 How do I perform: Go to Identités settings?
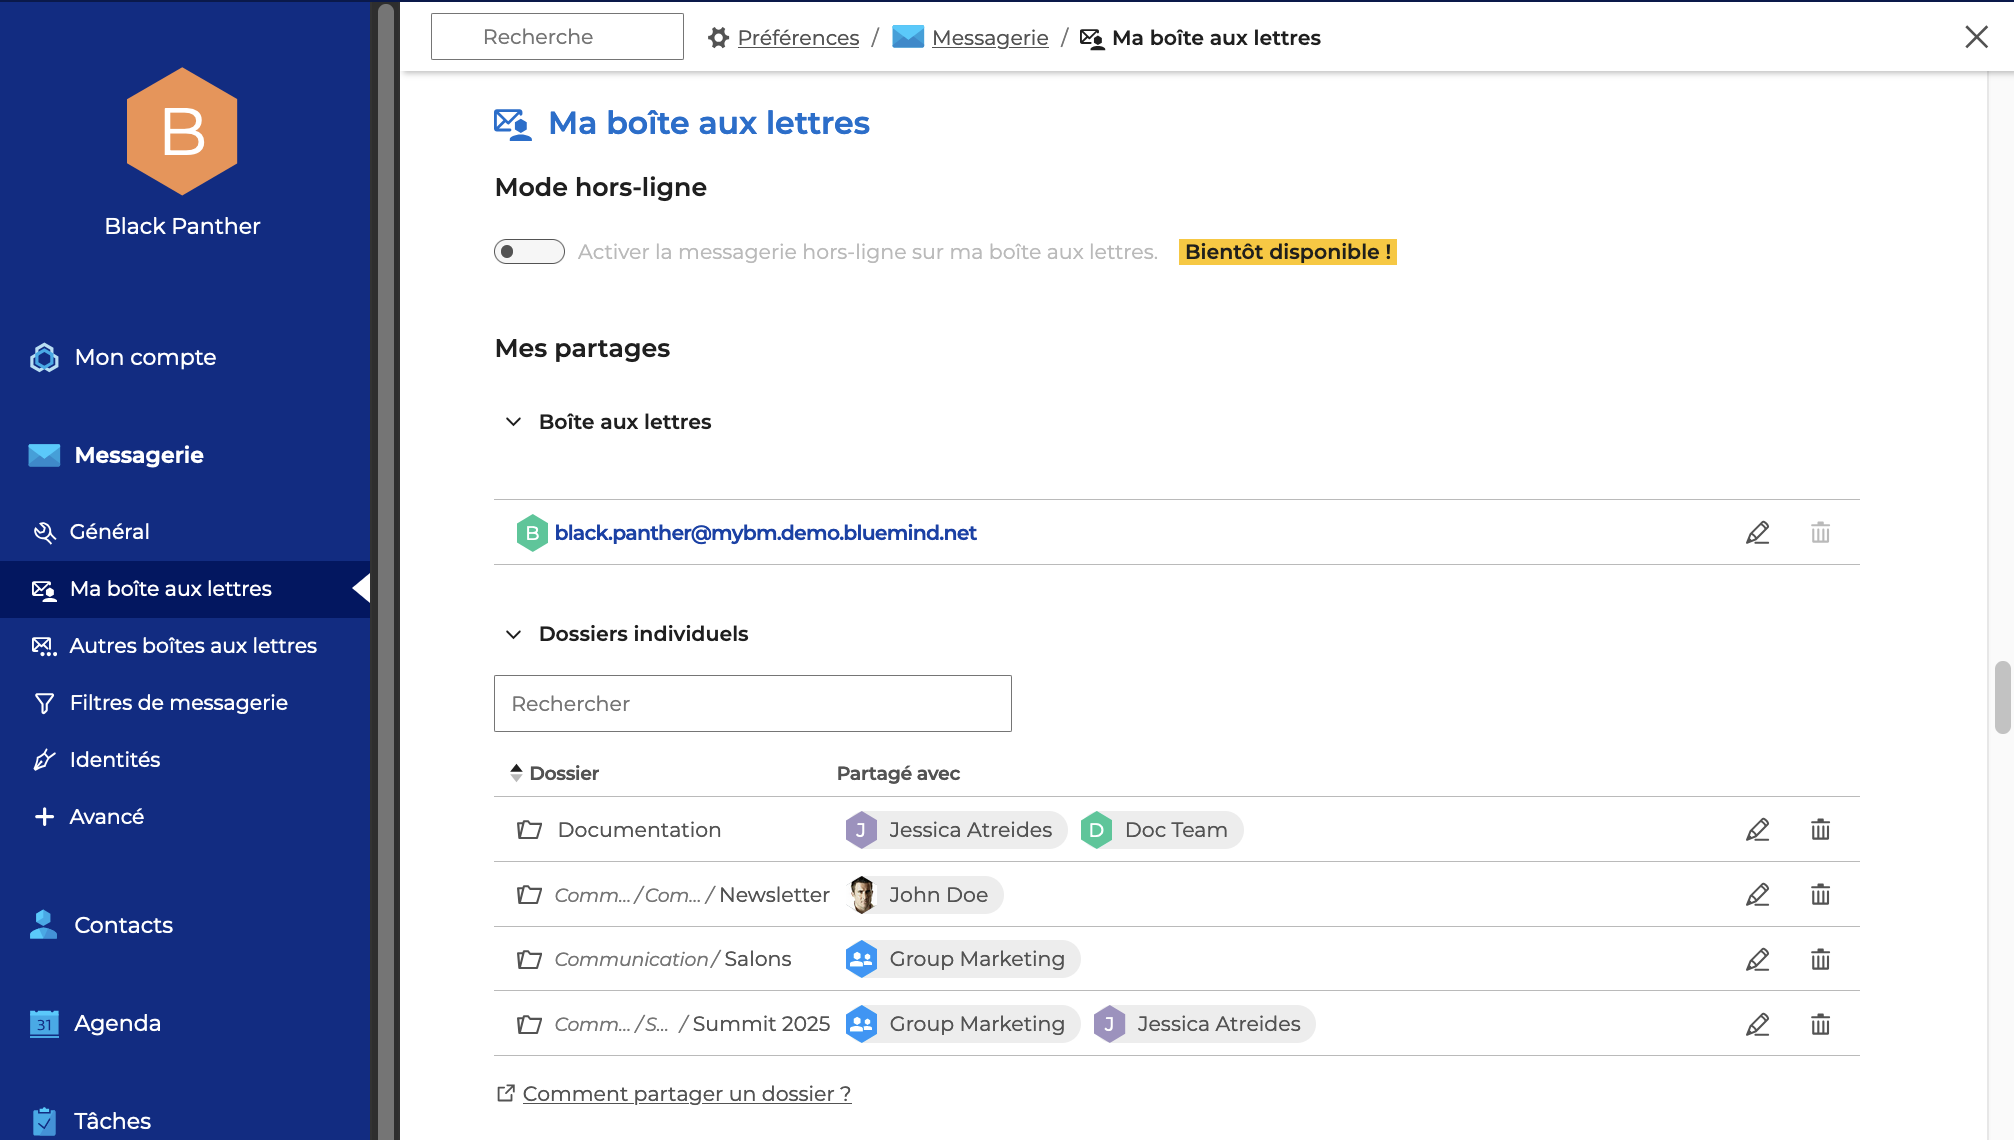coord(115,760)
